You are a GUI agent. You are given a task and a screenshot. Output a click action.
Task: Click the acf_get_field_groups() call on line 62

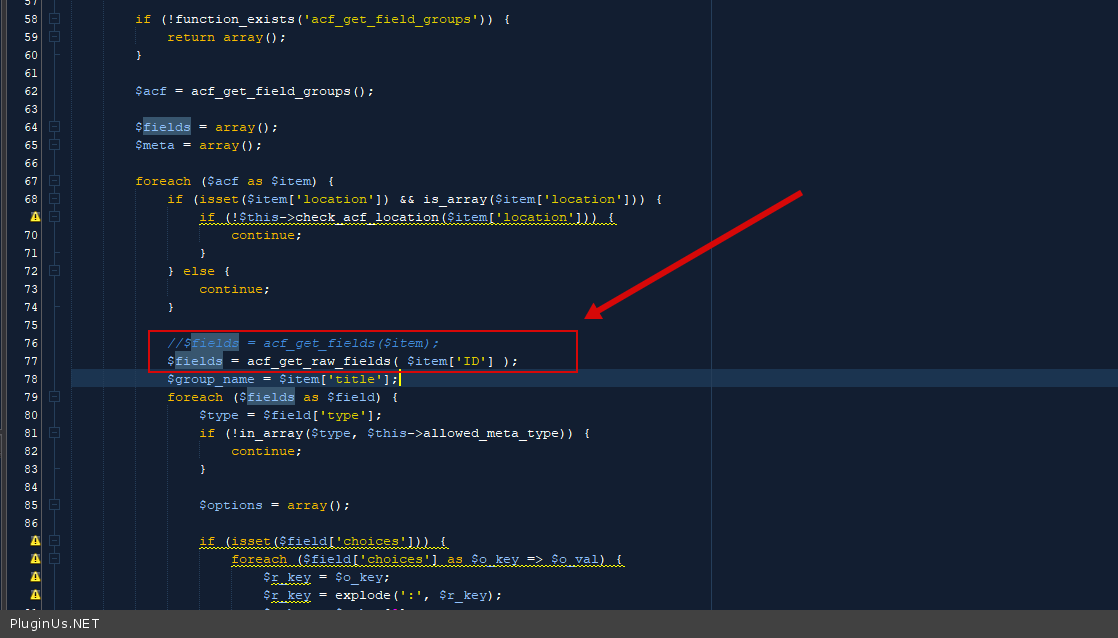[x=282, y=91]
